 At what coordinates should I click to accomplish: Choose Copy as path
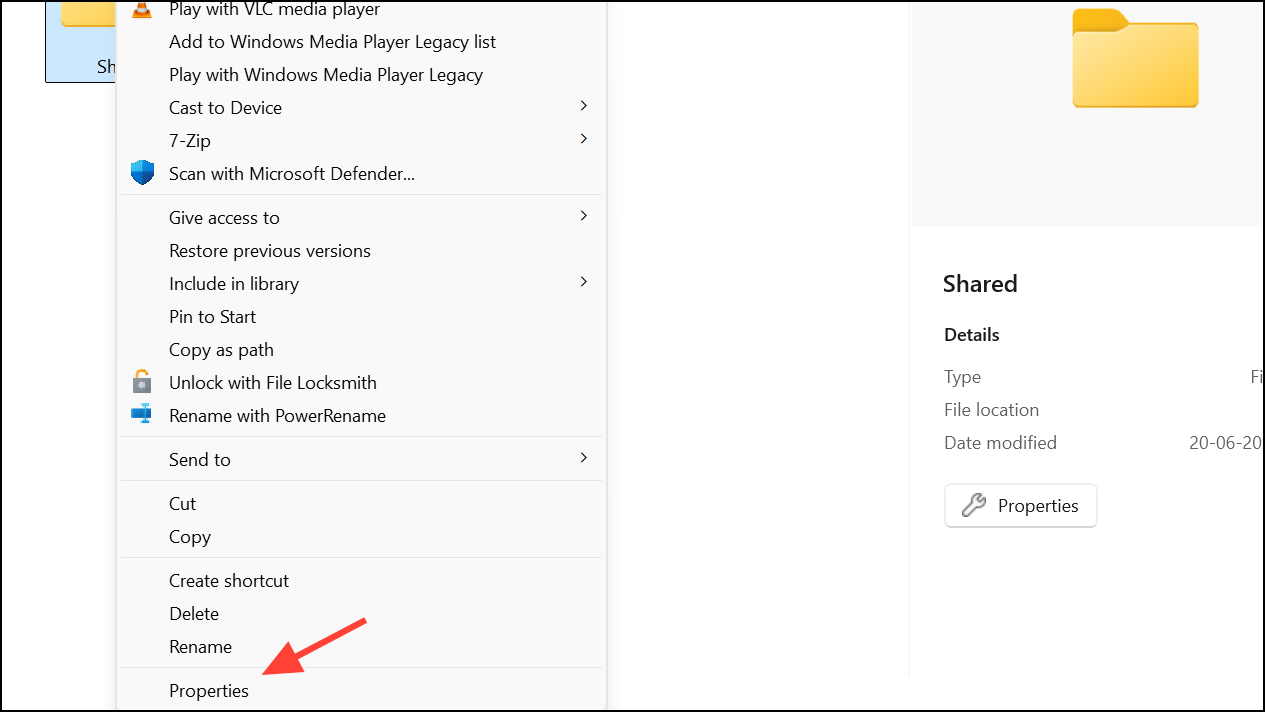[361, 350]
